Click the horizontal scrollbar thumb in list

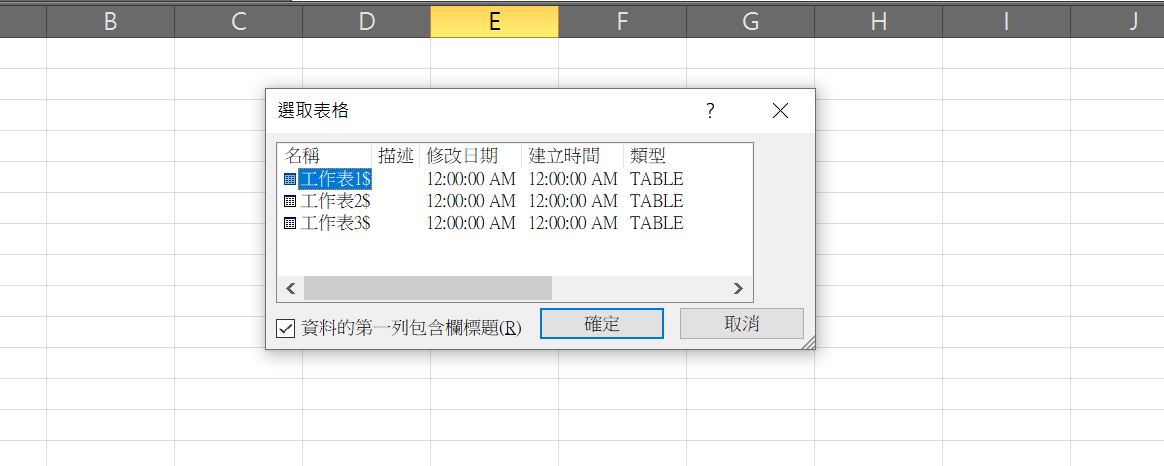(428, 288)
